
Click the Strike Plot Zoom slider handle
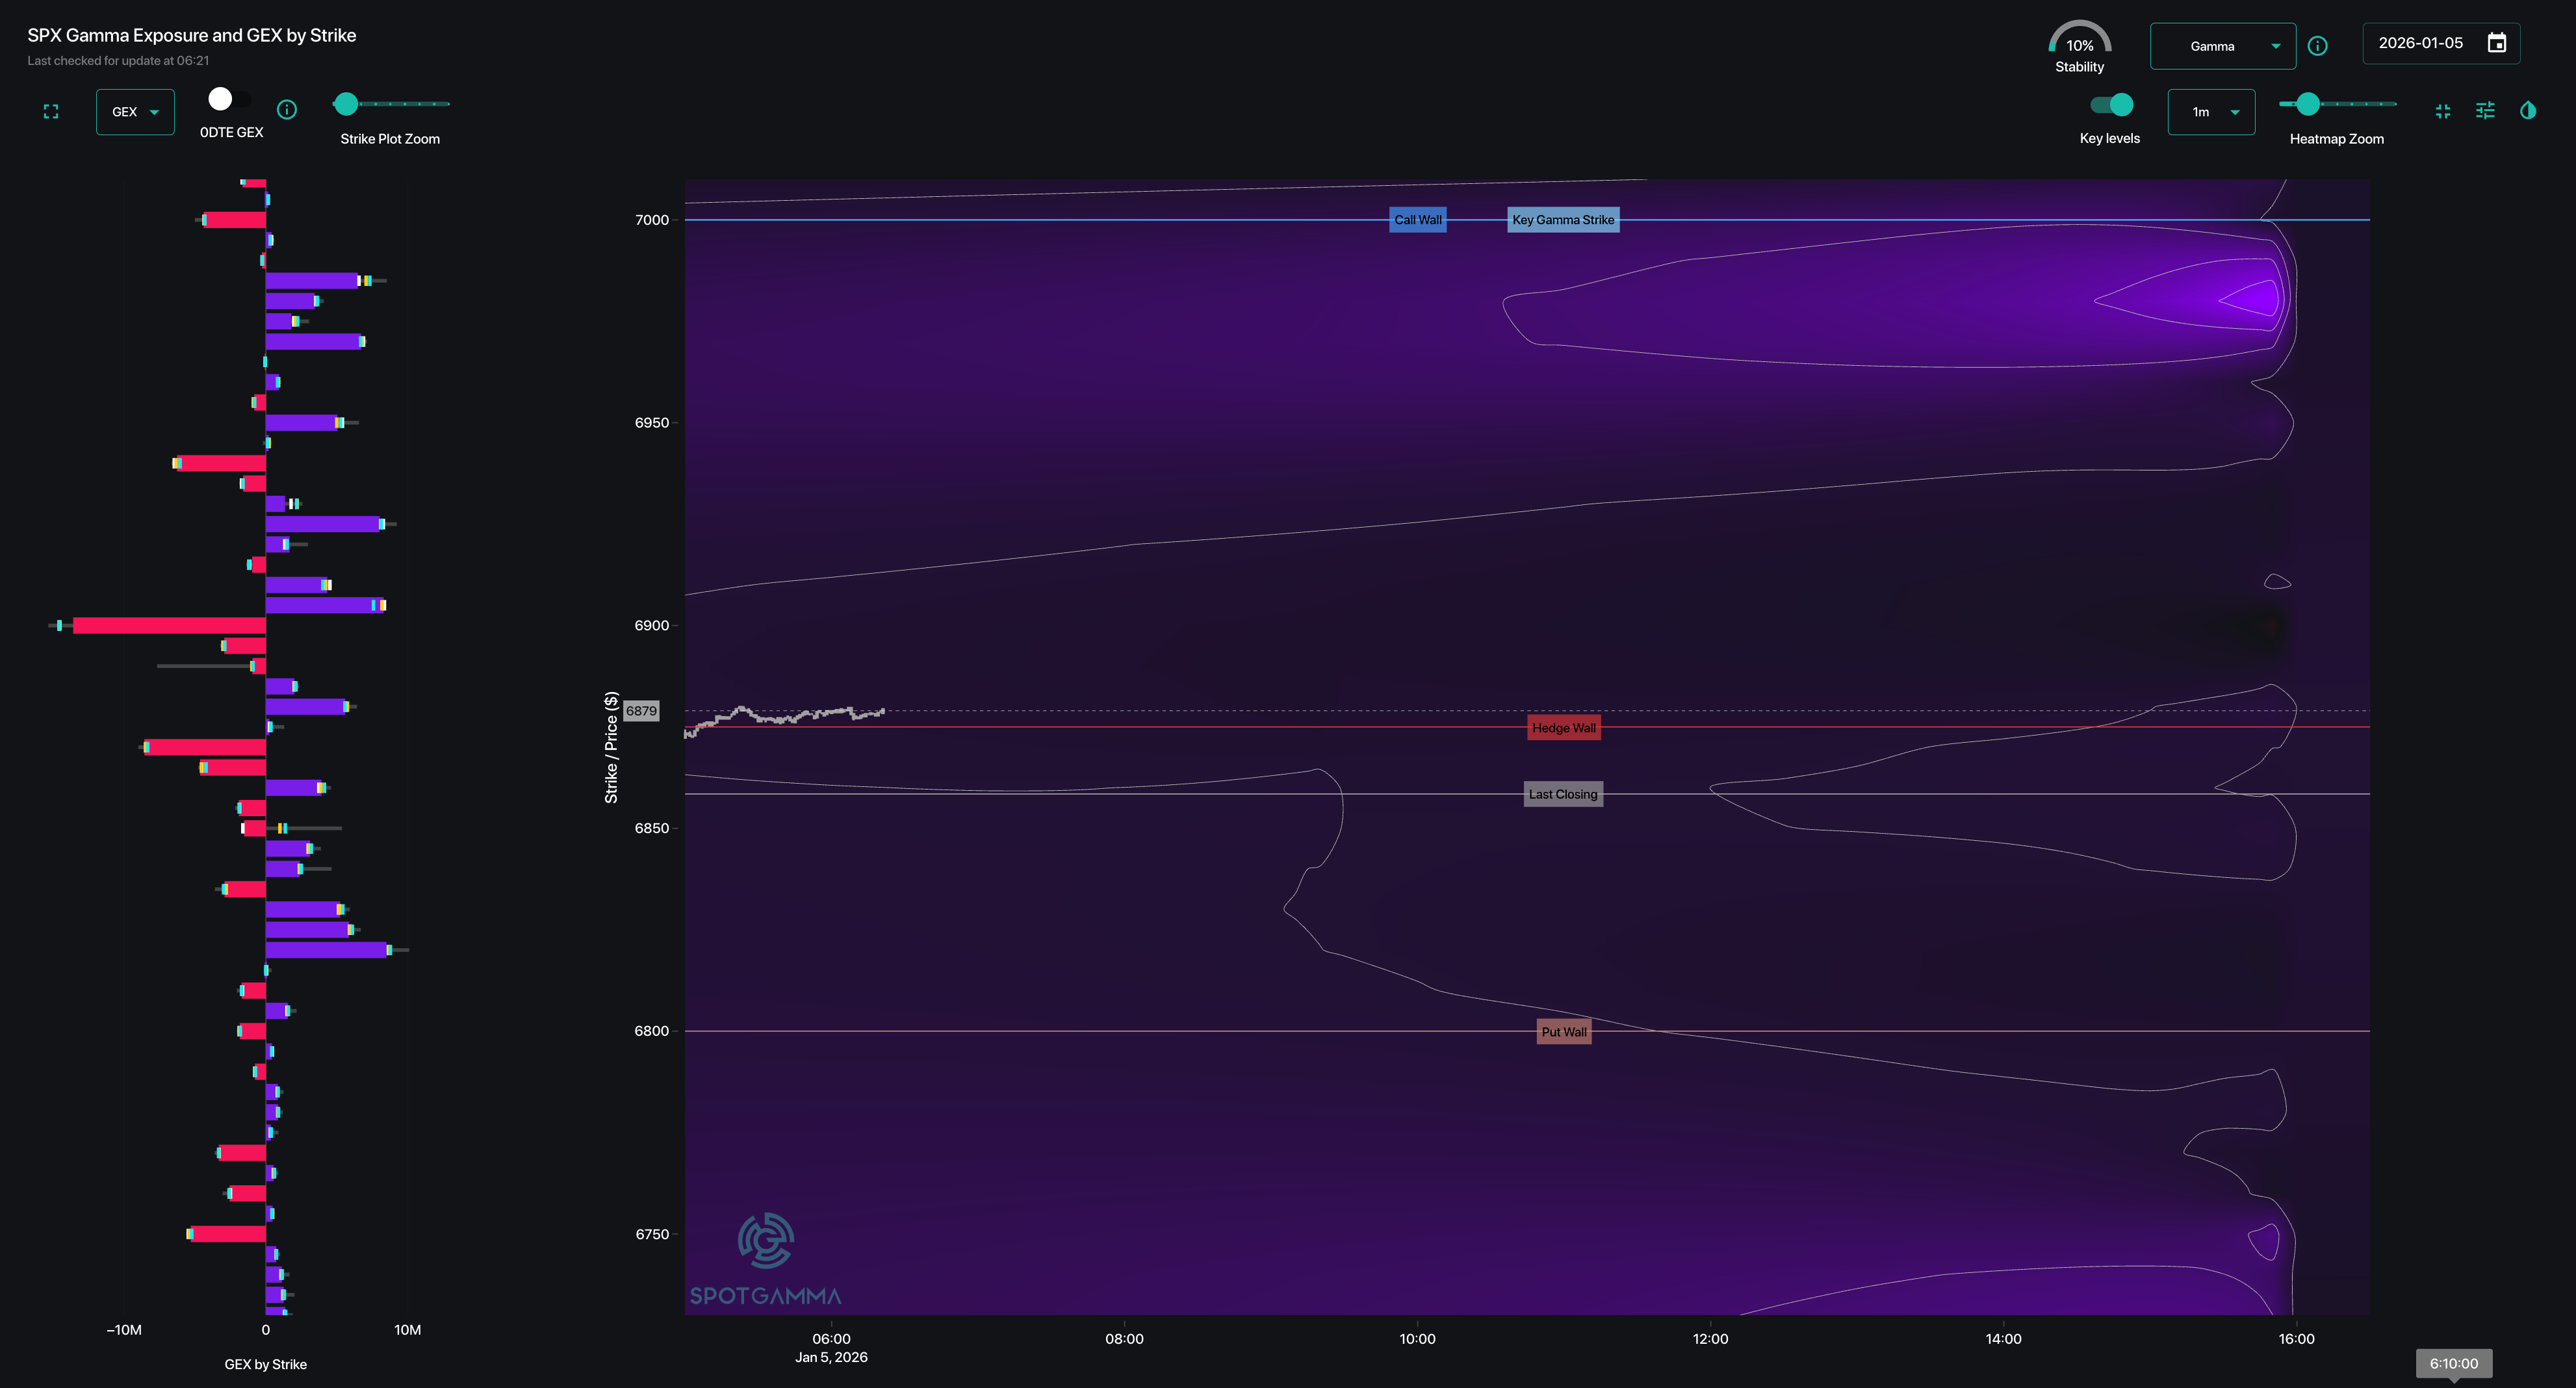346,104
